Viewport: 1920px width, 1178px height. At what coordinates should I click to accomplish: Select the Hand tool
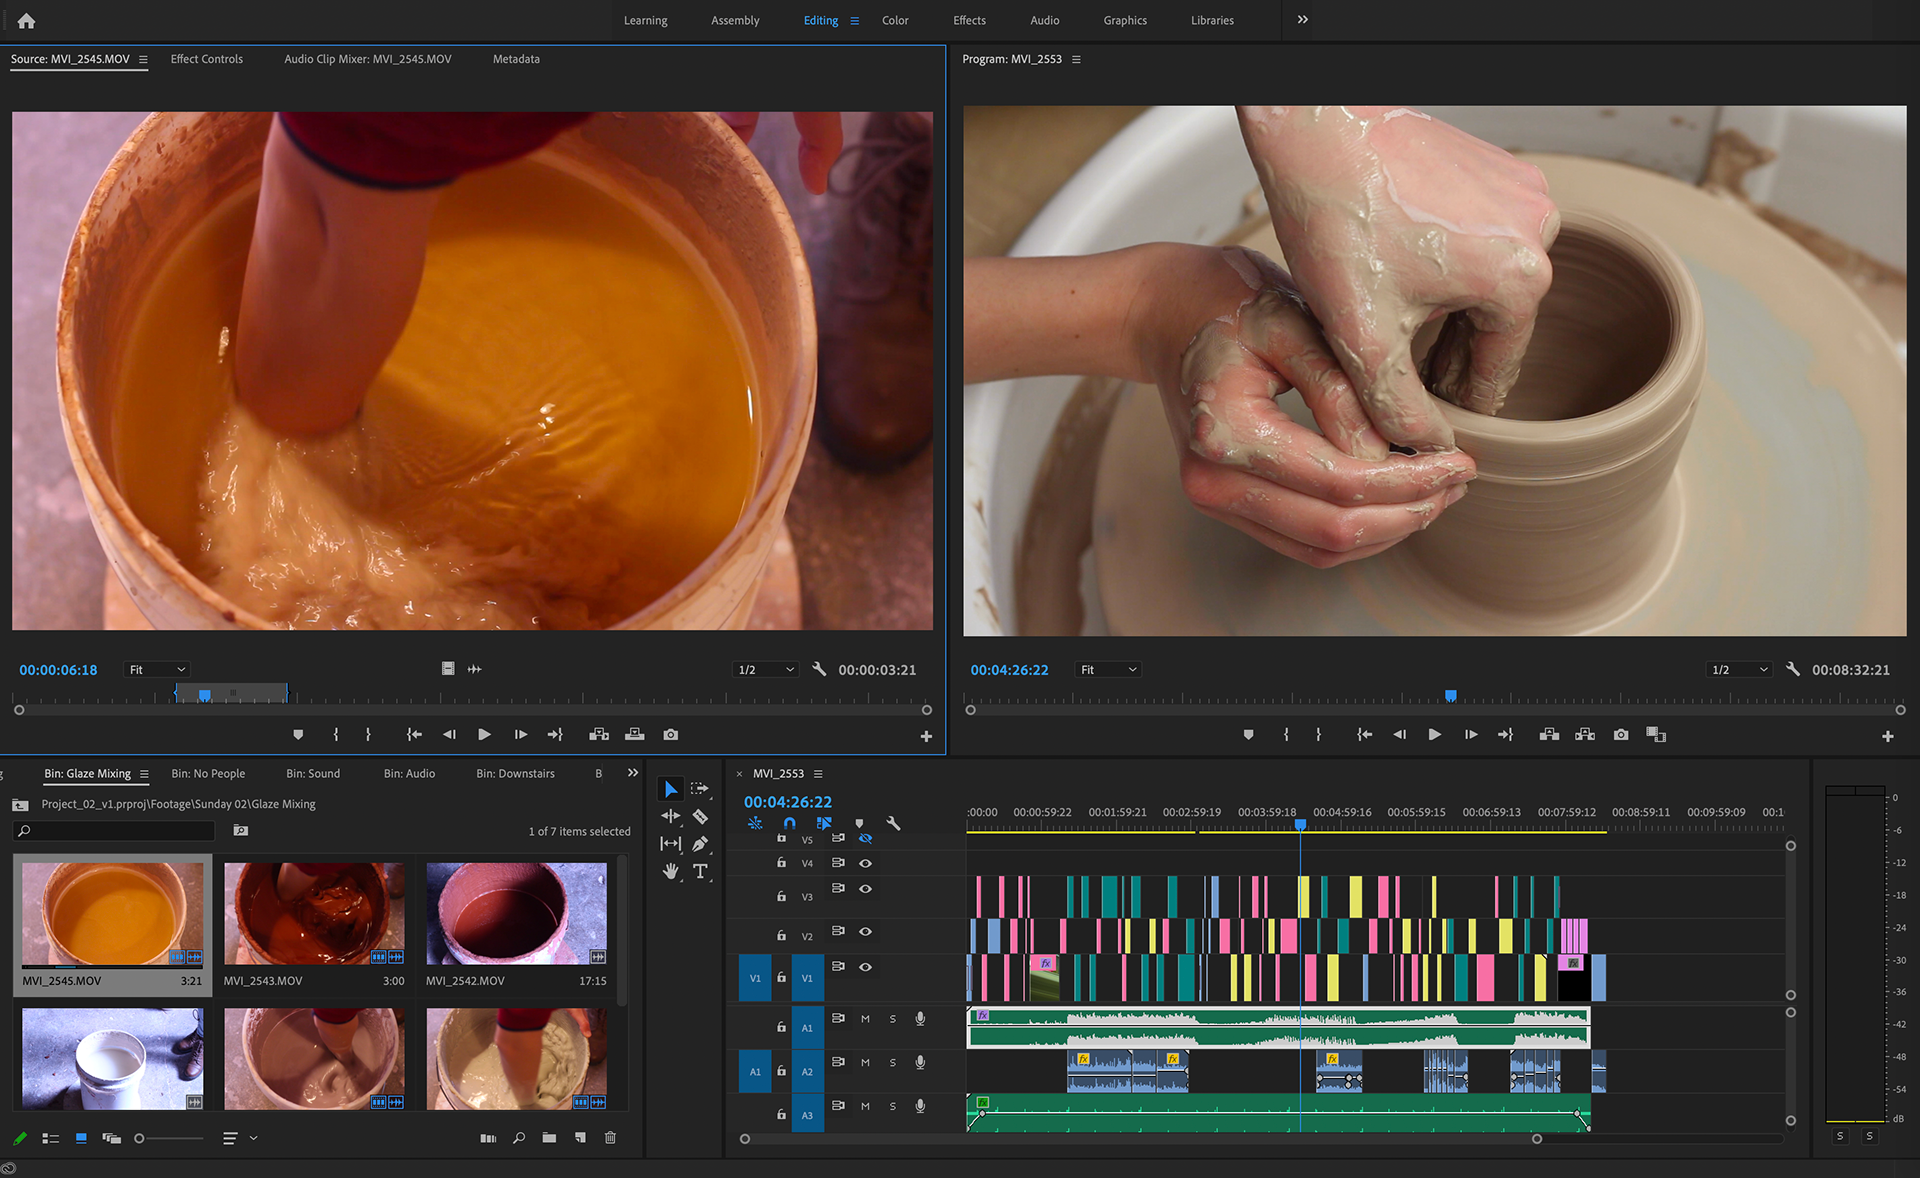tap(670, 871)
